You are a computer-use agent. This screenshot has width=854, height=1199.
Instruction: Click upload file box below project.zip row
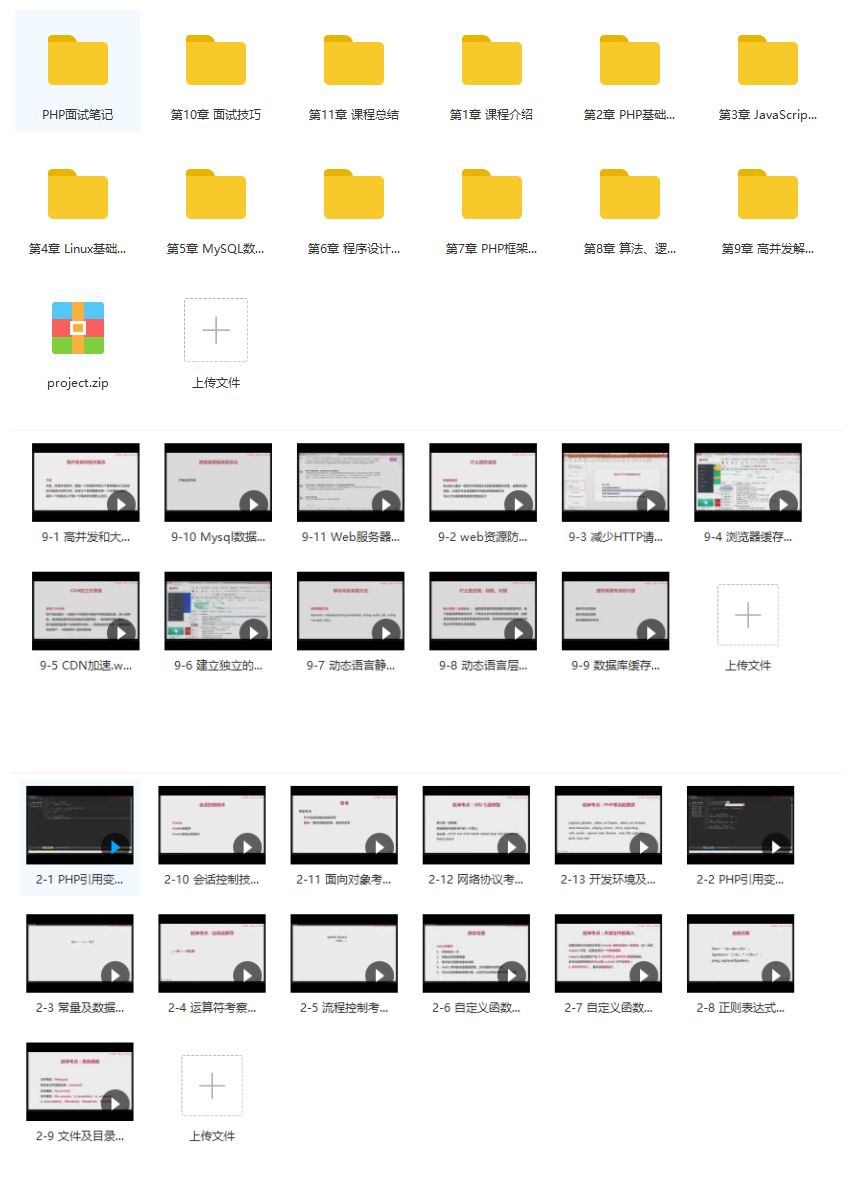216,330
